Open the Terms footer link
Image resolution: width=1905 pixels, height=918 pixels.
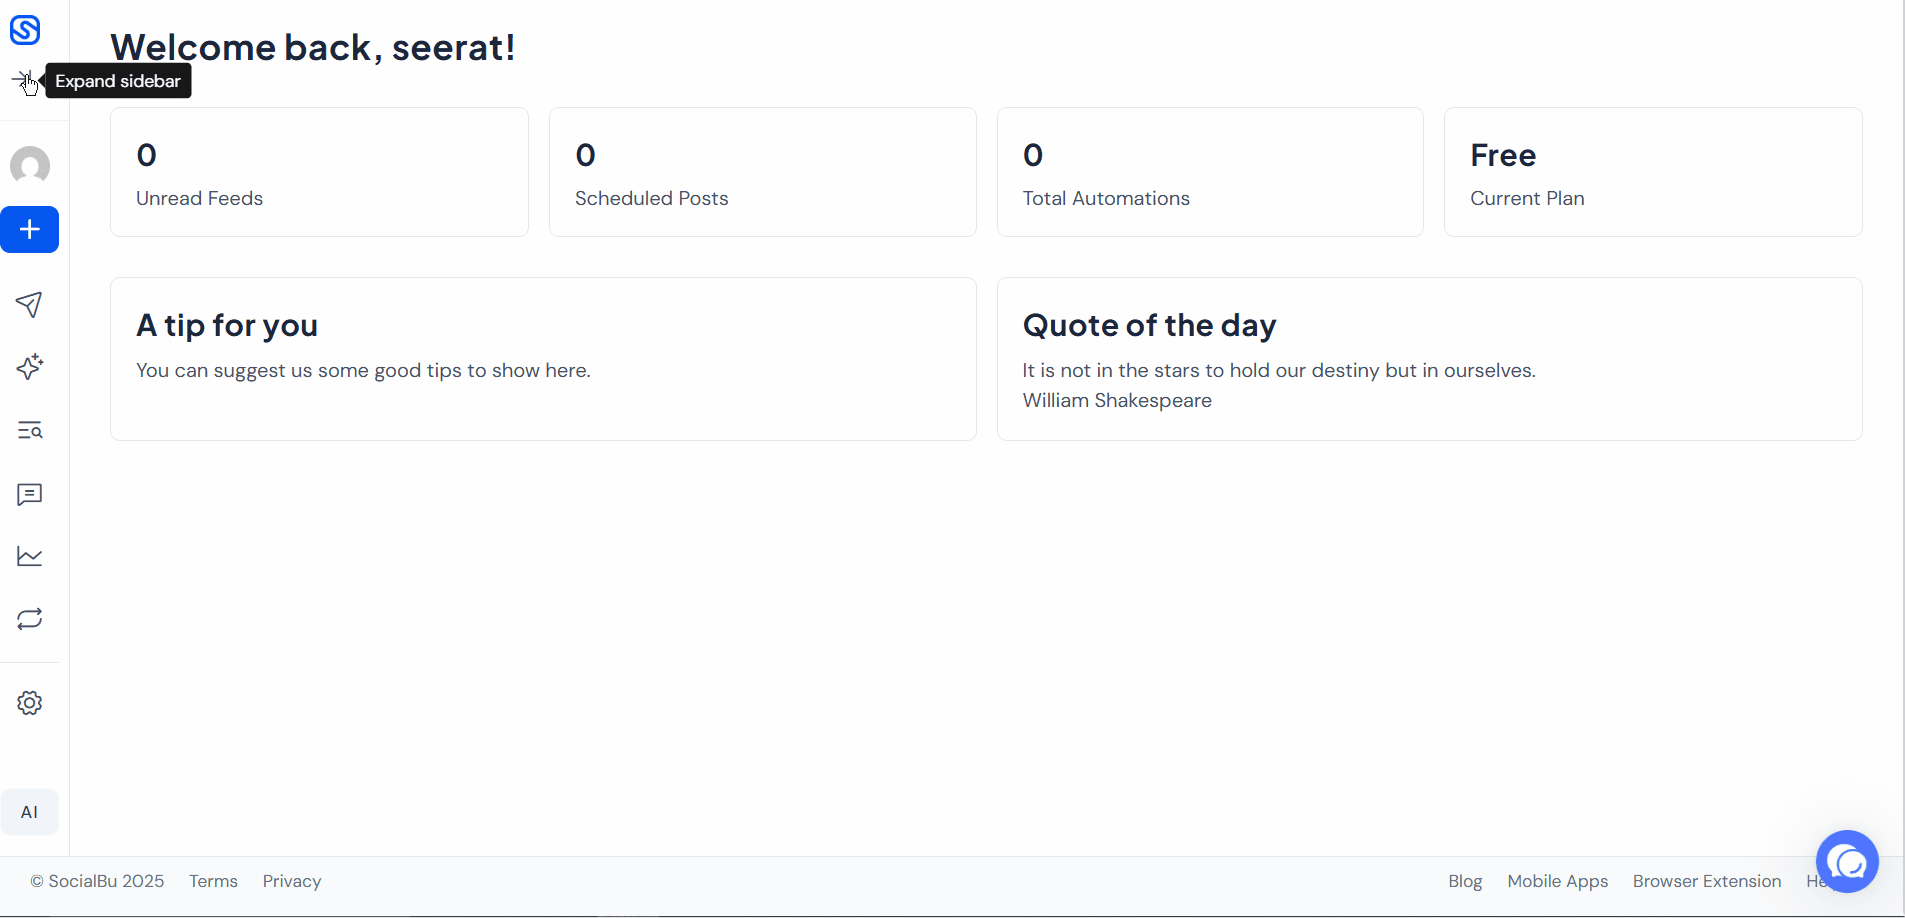213,881
